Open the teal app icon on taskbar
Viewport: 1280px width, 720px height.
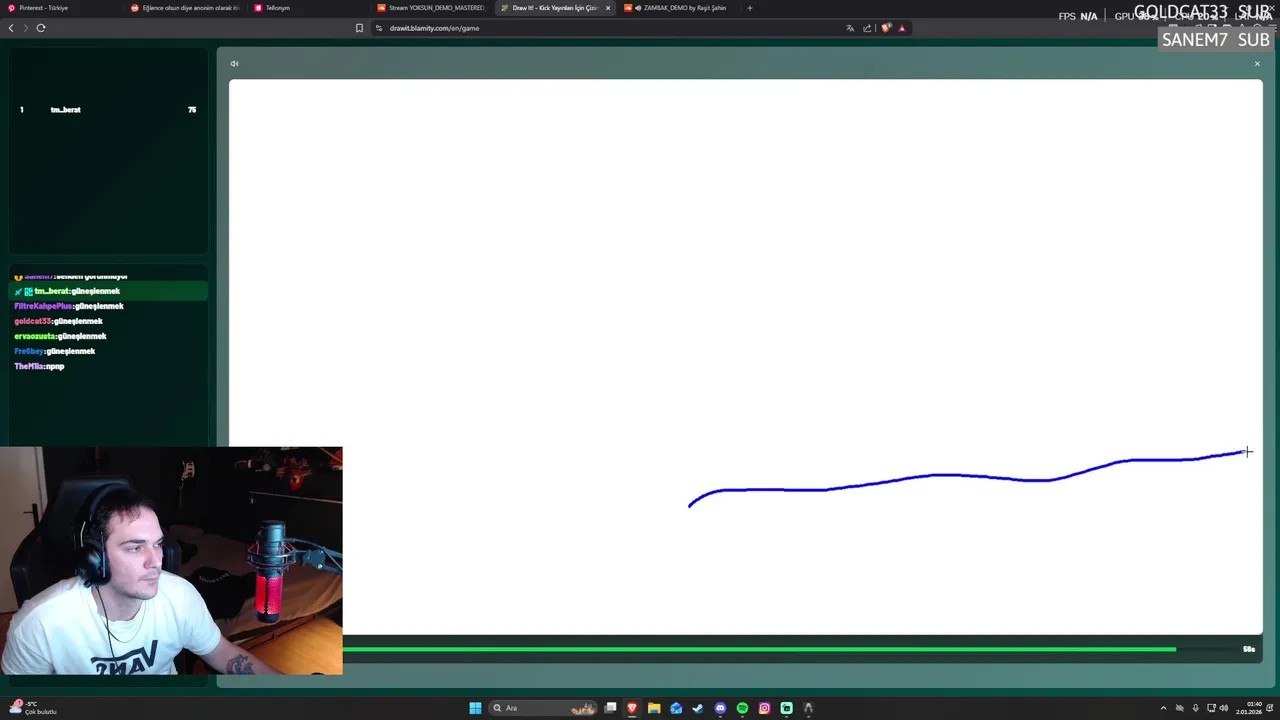(x=786, y=708)
